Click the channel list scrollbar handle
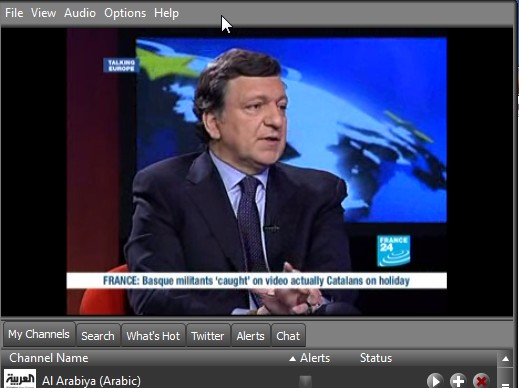 [505, 378]
